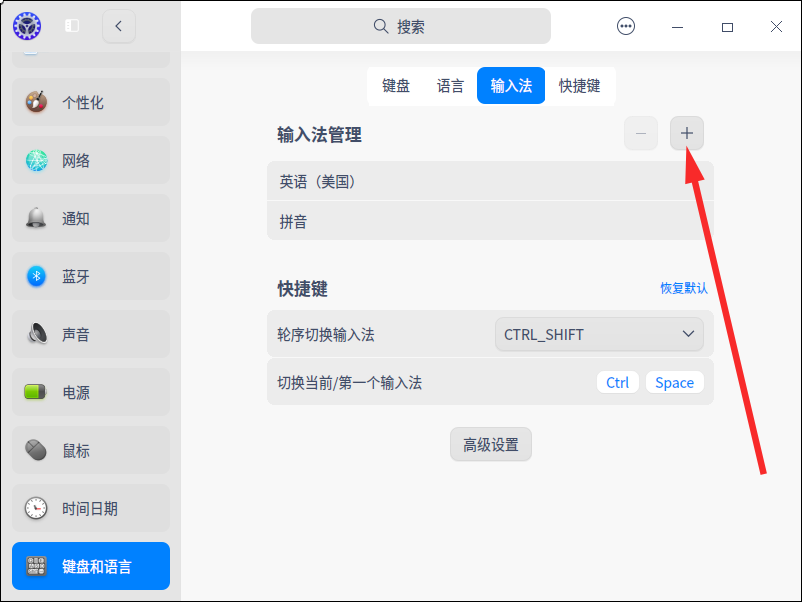The width and height of the screenshot is (802, 602).
Task: Click the 搜索 search field
Action: click(400, 26)
